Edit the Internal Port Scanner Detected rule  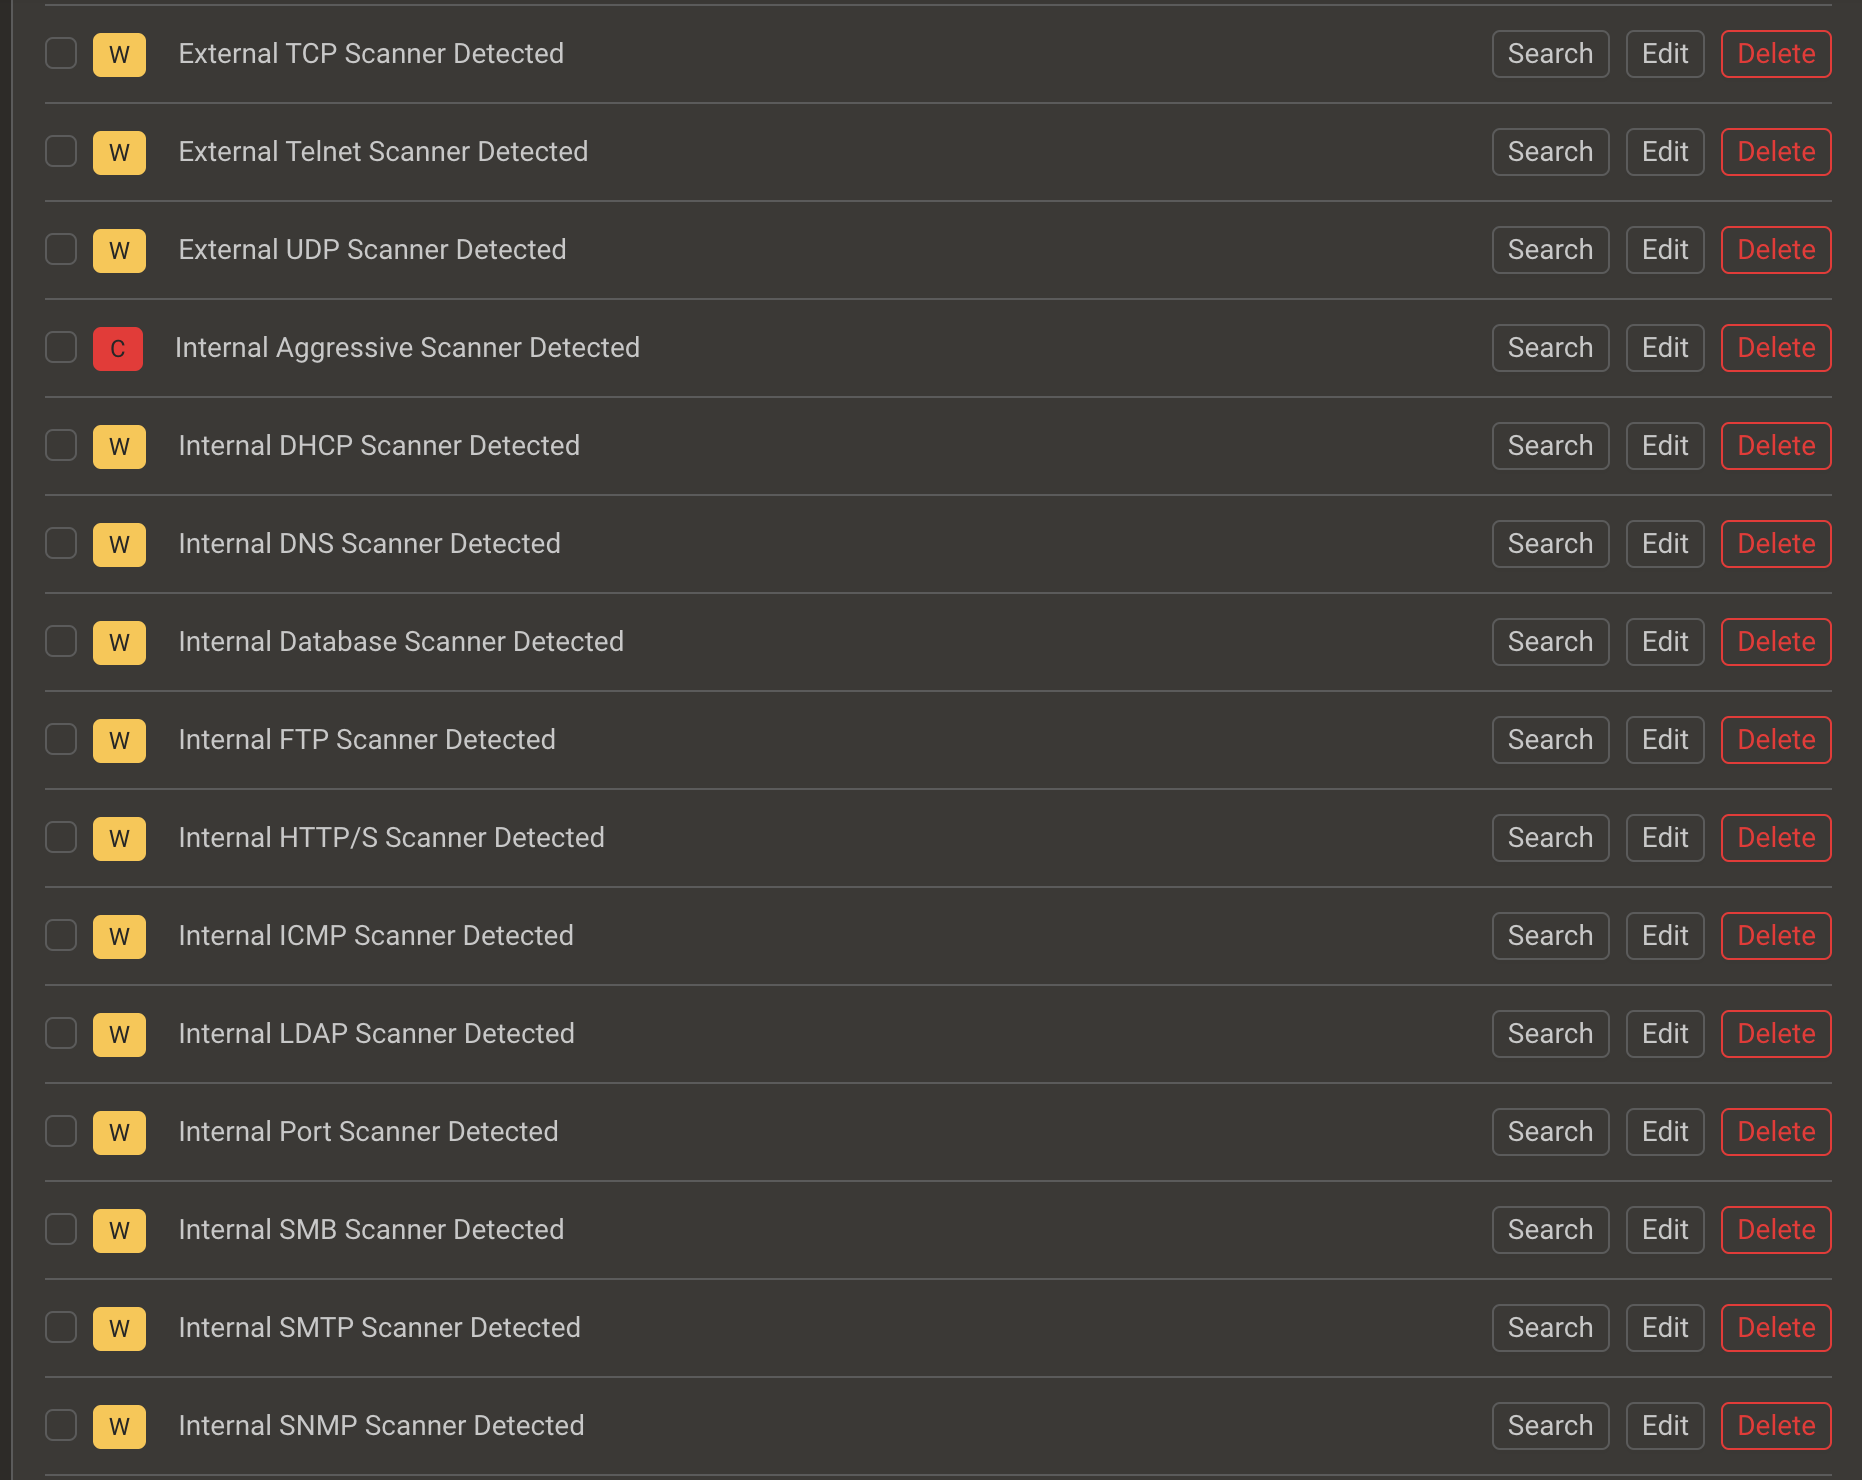pos(1665,1132)
